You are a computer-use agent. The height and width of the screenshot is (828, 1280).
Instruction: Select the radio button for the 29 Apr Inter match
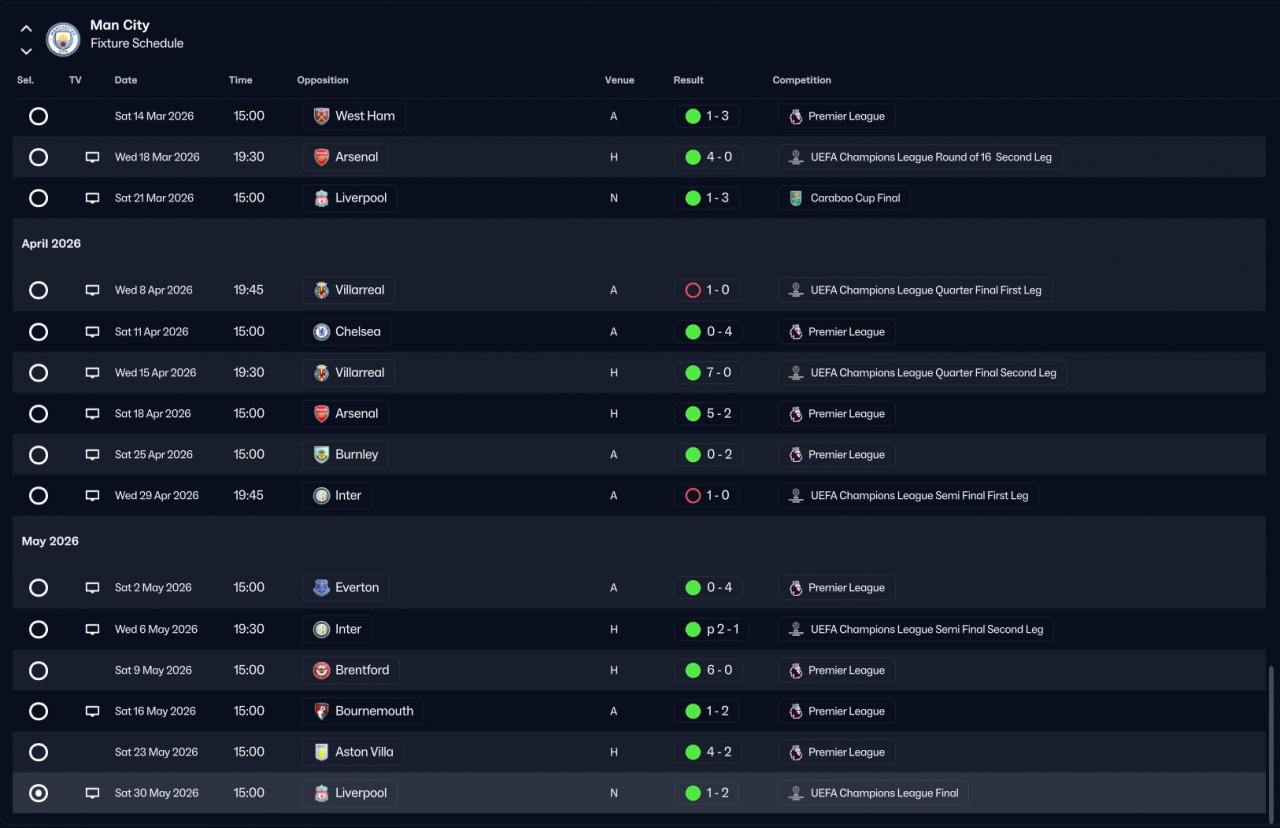38,496
